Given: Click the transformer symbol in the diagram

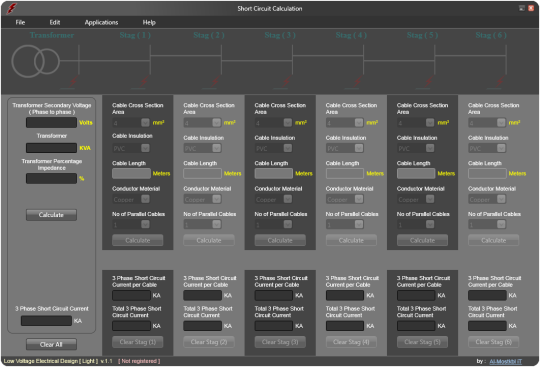Looking at the screenshot, I should [x=36, y=61].
